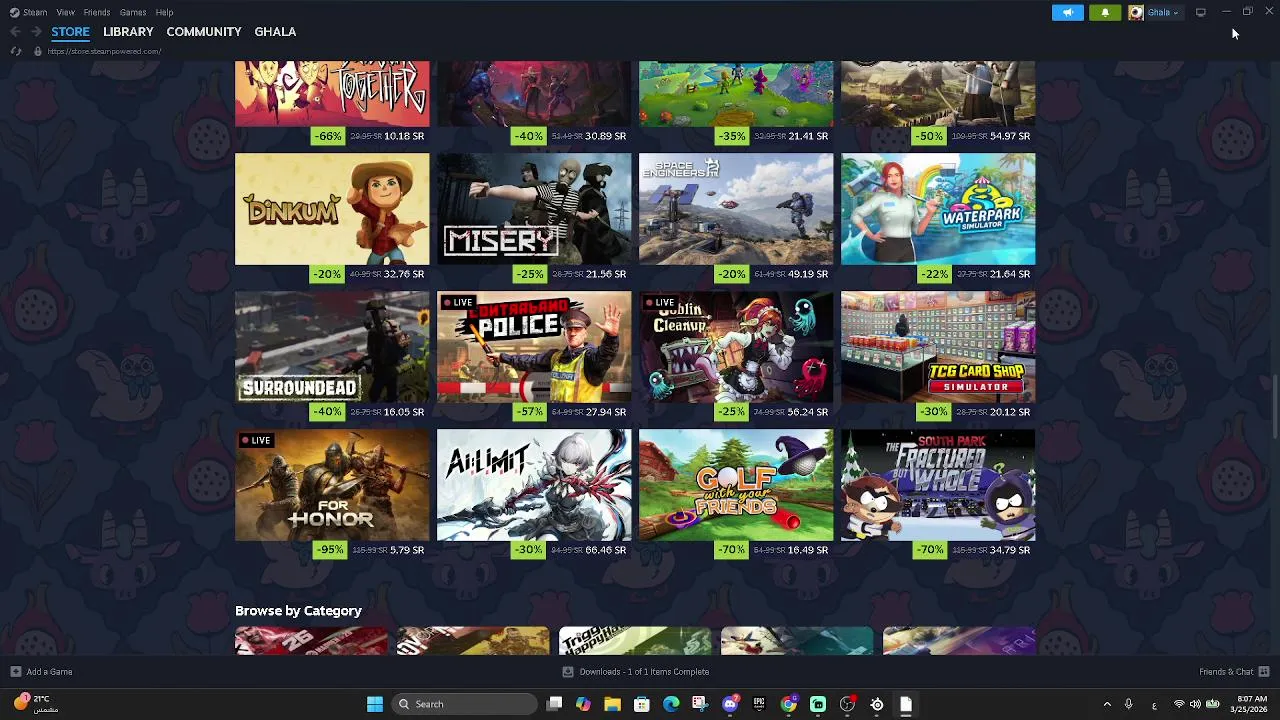Click the store URL address bar
Viewport: 1280px width, 720px height.
pyautogui.click(x=104, y=51)
